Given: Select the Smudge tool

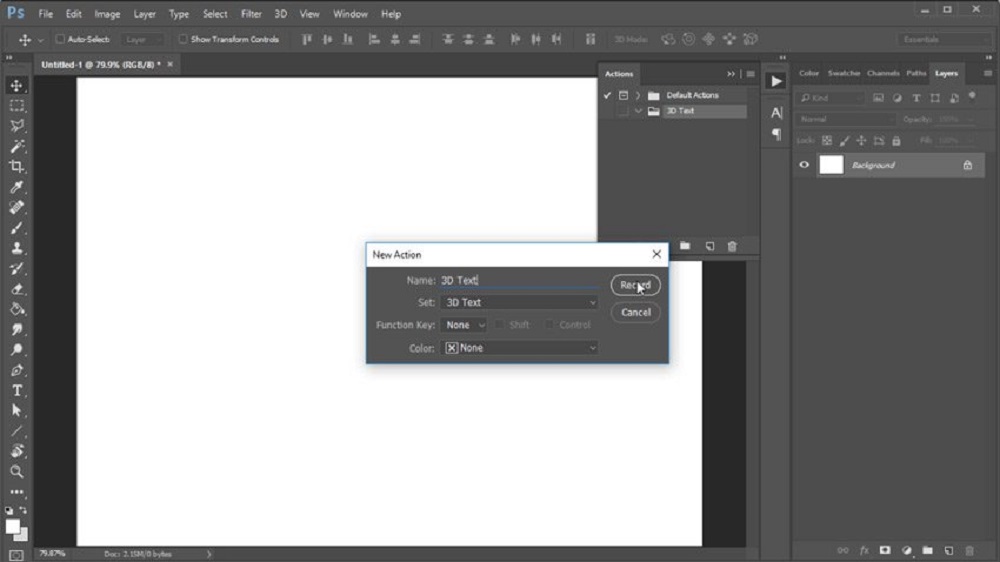Looking at the screenshot, I should tap(17, 330).
